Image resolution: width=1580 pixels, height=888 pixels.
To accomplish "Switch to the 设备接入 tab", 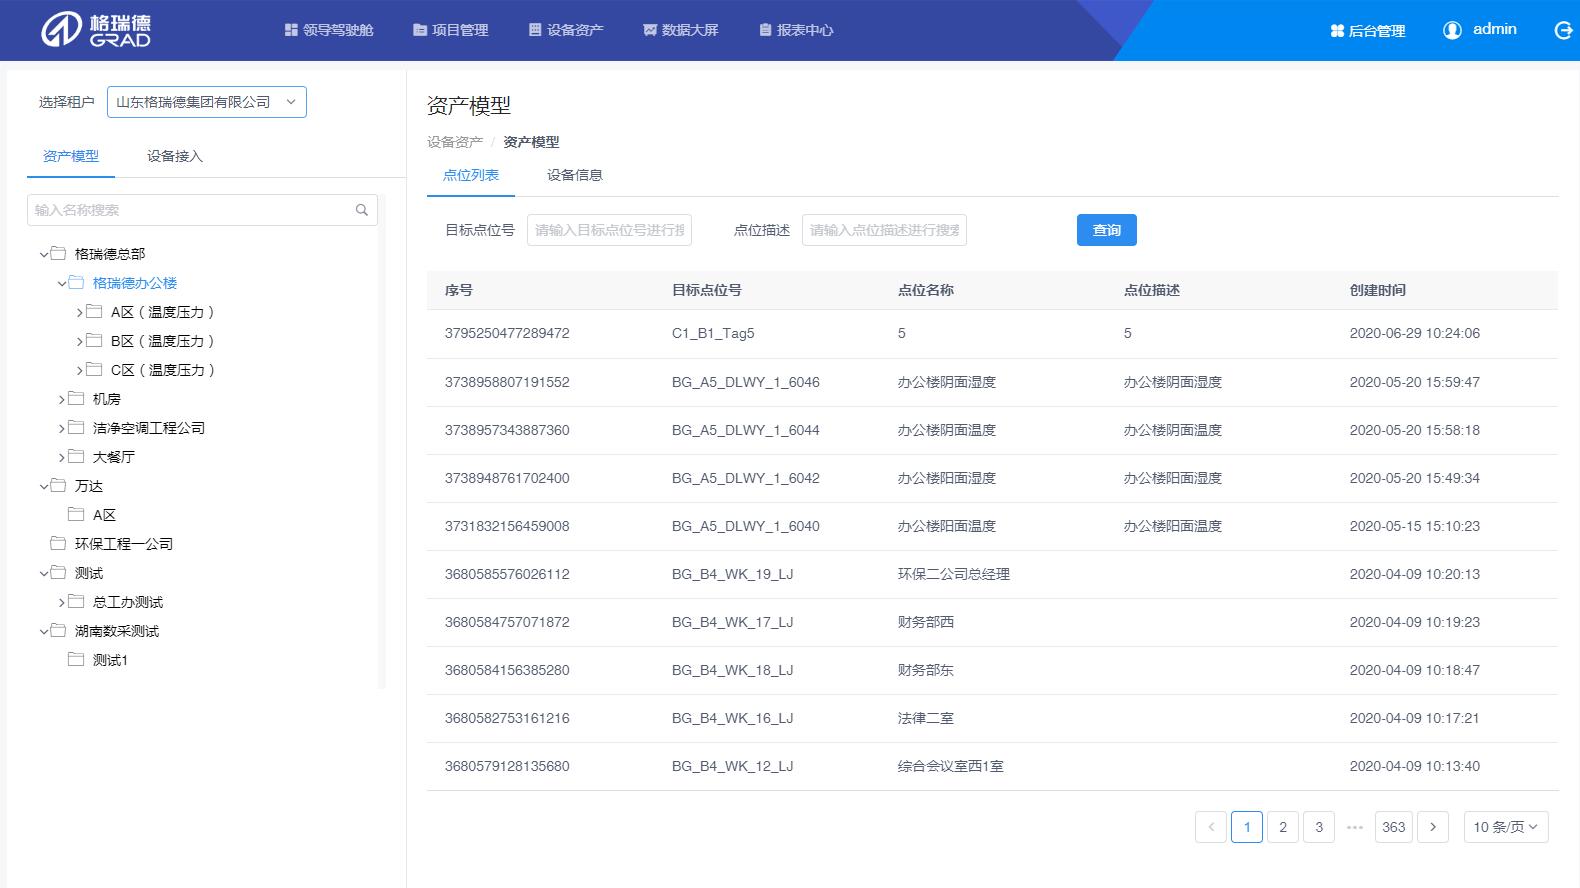I will click(175, 156).
